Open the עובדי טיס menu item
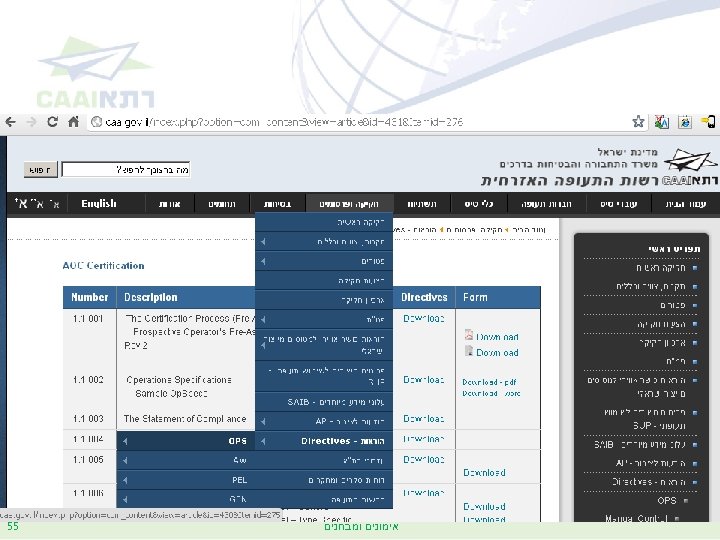This screenshot has height=540, width=720. point(619,204)
